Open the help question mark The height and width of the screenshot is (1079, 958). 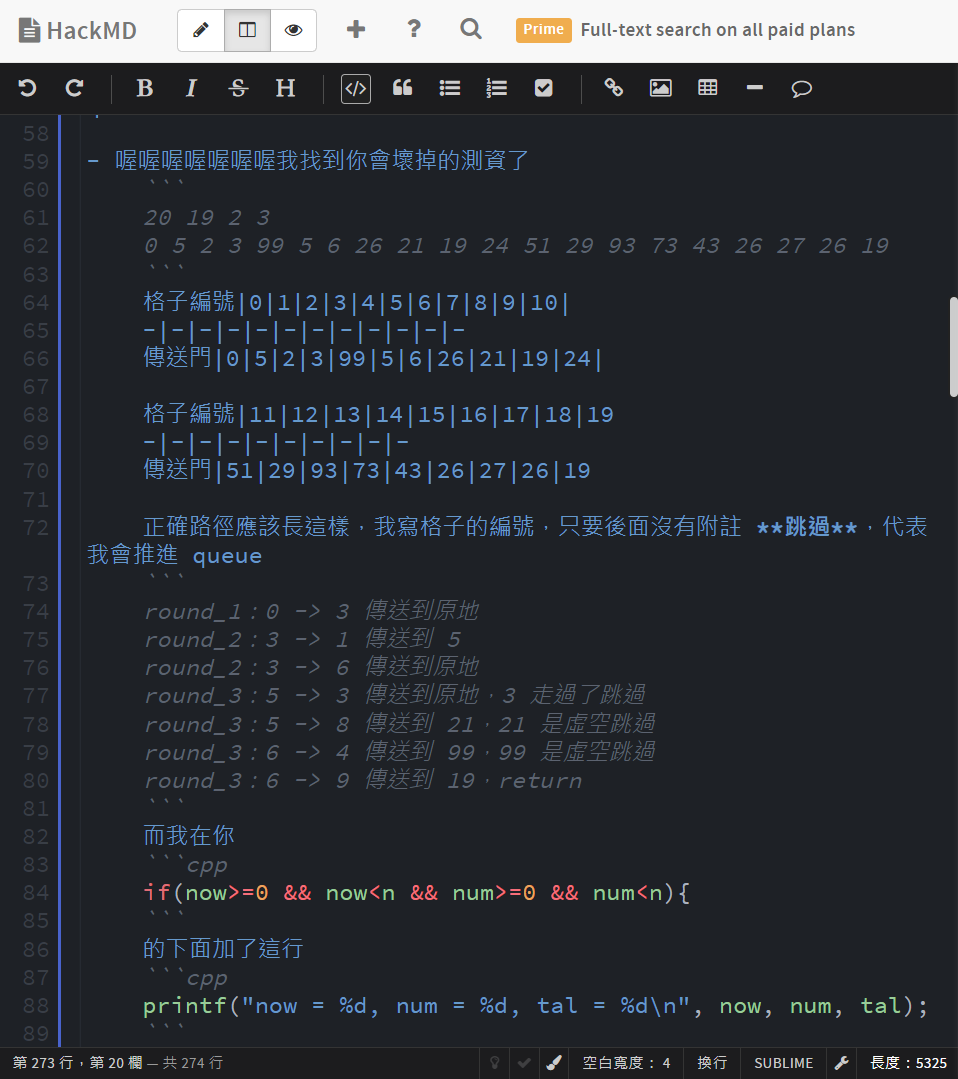coord(414,29)
